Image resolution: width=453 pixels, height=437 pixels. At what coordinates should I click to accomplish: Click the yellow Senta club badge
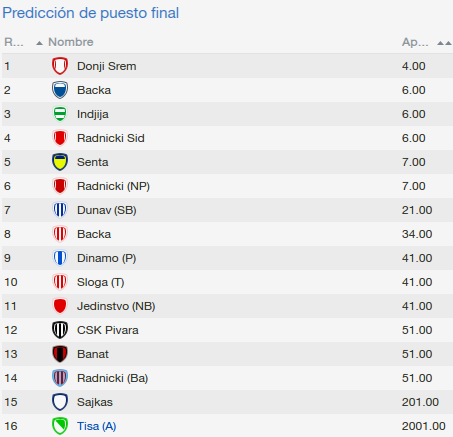tap(60, 162)
